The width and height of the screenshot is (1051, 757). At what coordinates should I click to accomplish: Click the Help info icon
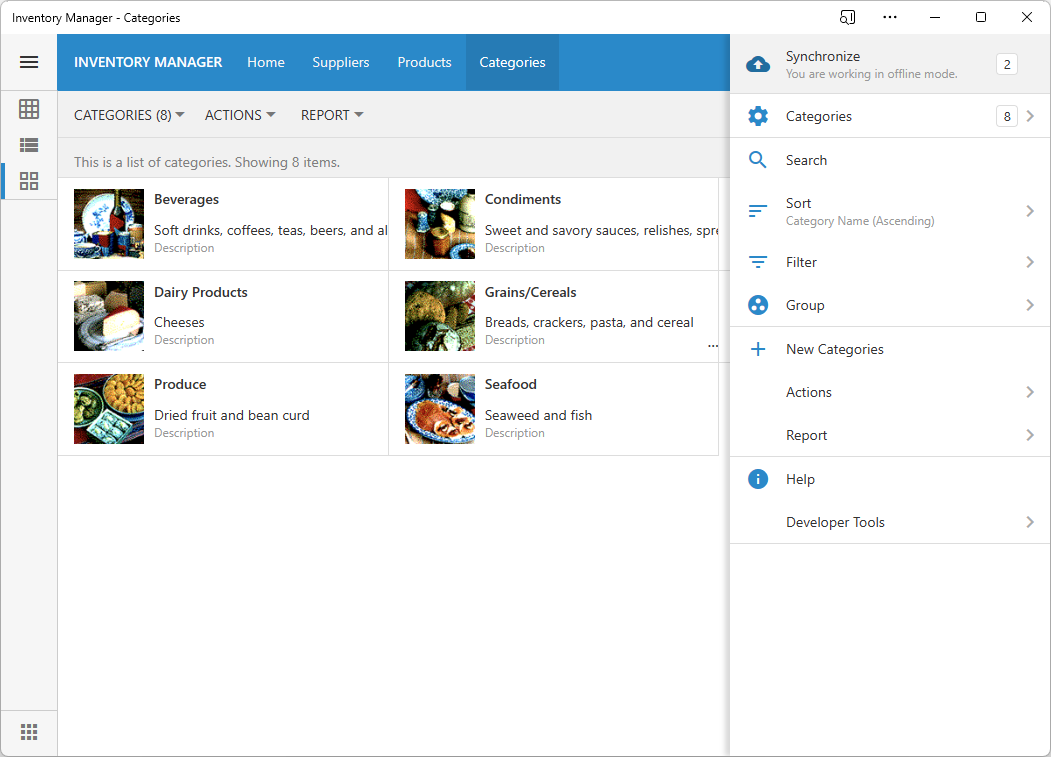[758, 479]
